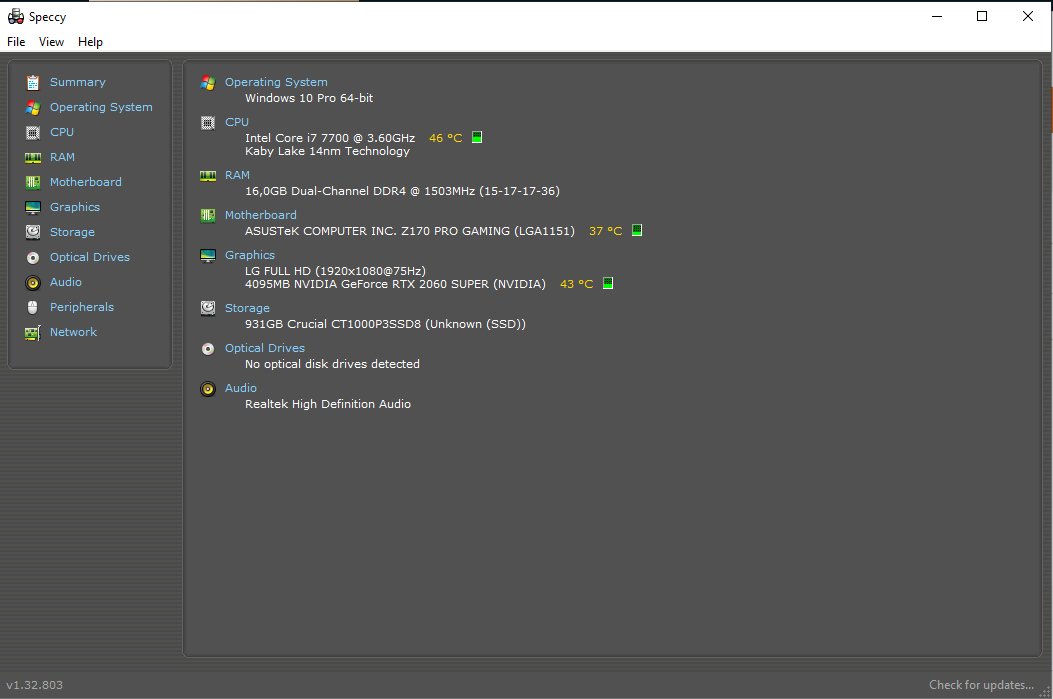Open the File menu
The height and width of the screenshot is (699, 1053).
pos(16,42)
